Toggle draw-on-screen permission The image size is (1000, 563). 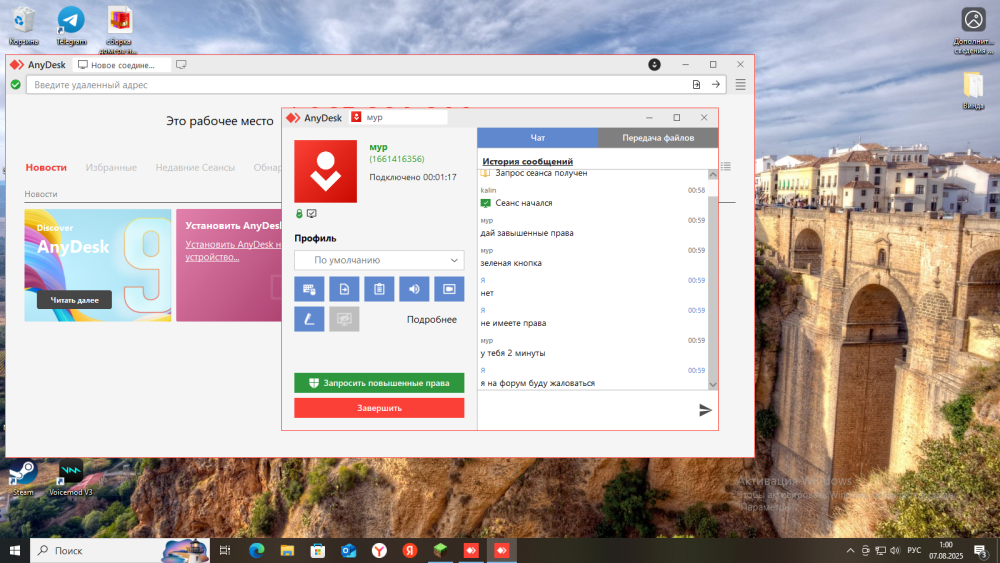pos(309,319)
